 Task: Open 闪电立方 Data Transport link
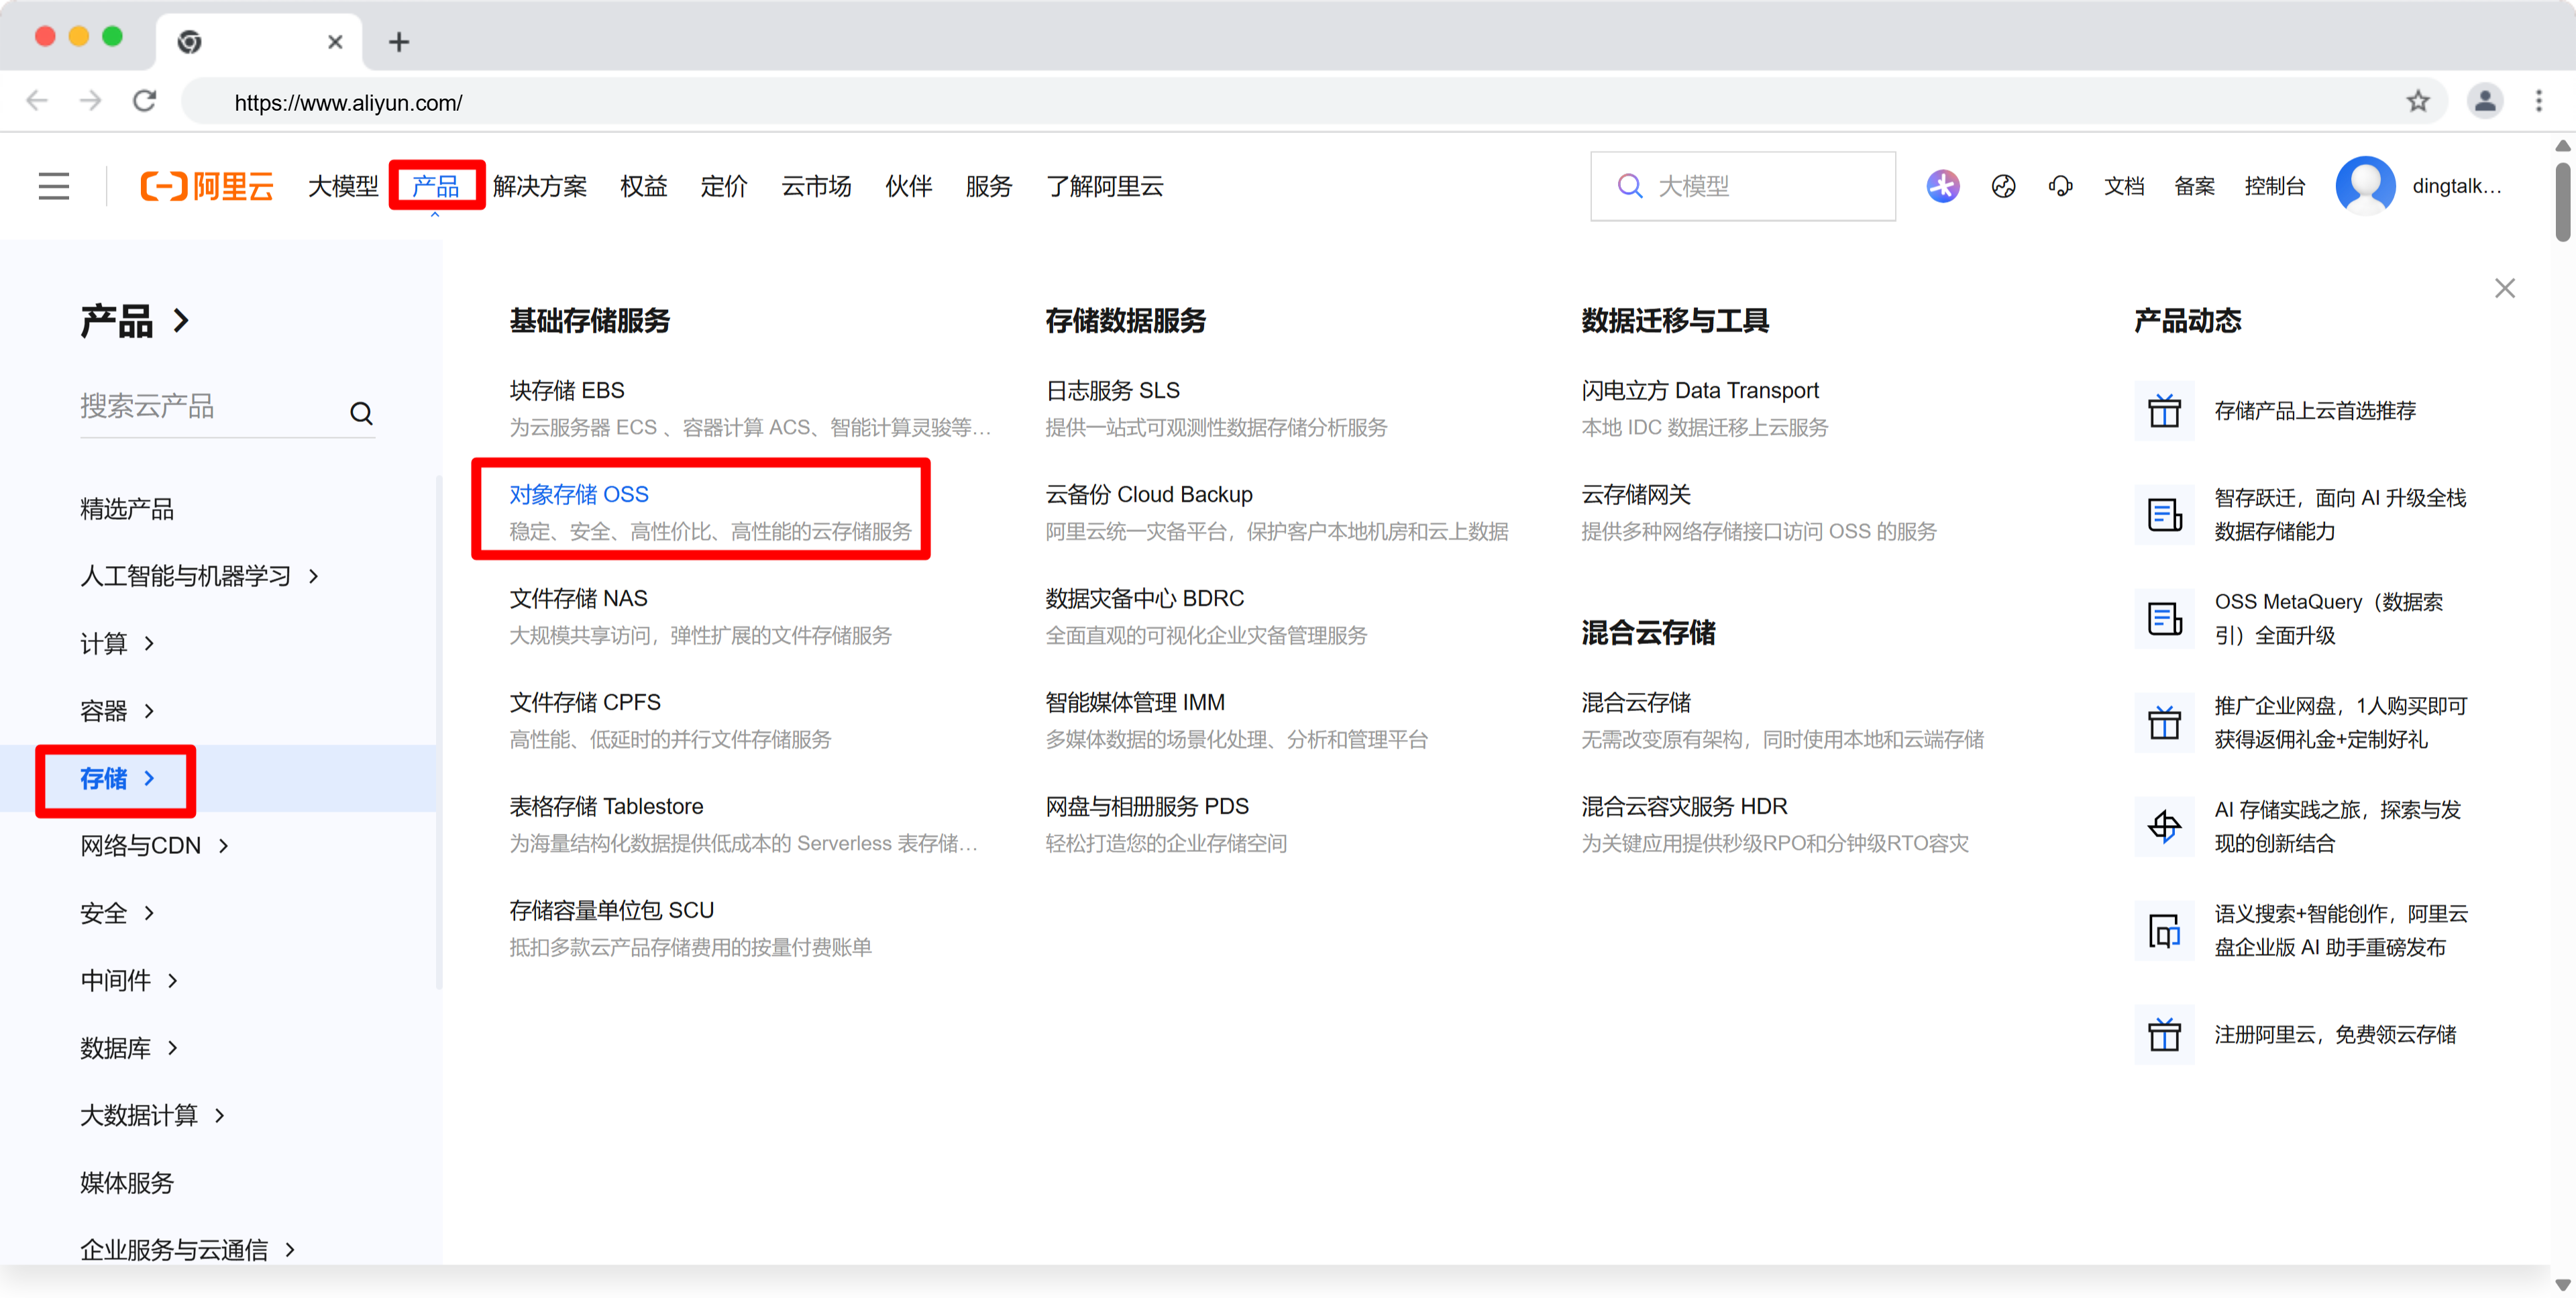click(1700, 390)
